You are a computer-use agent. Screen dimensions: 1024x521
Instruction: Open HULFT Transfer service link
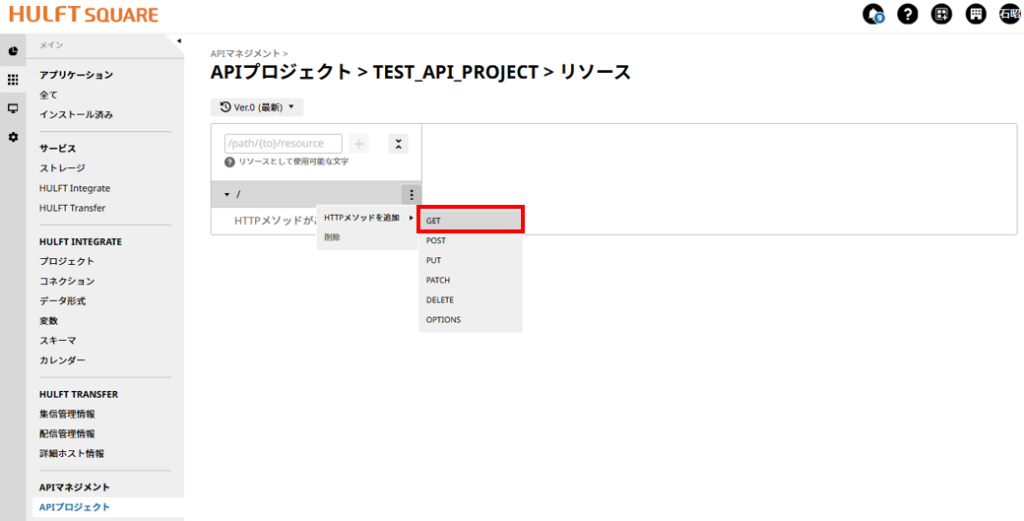(72, 208)
